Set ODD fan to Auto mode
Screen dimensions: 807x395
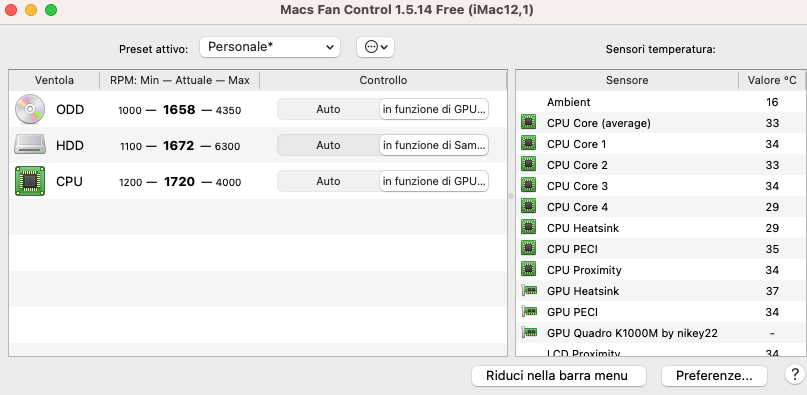pyautogui.click(x=328, y=109)
